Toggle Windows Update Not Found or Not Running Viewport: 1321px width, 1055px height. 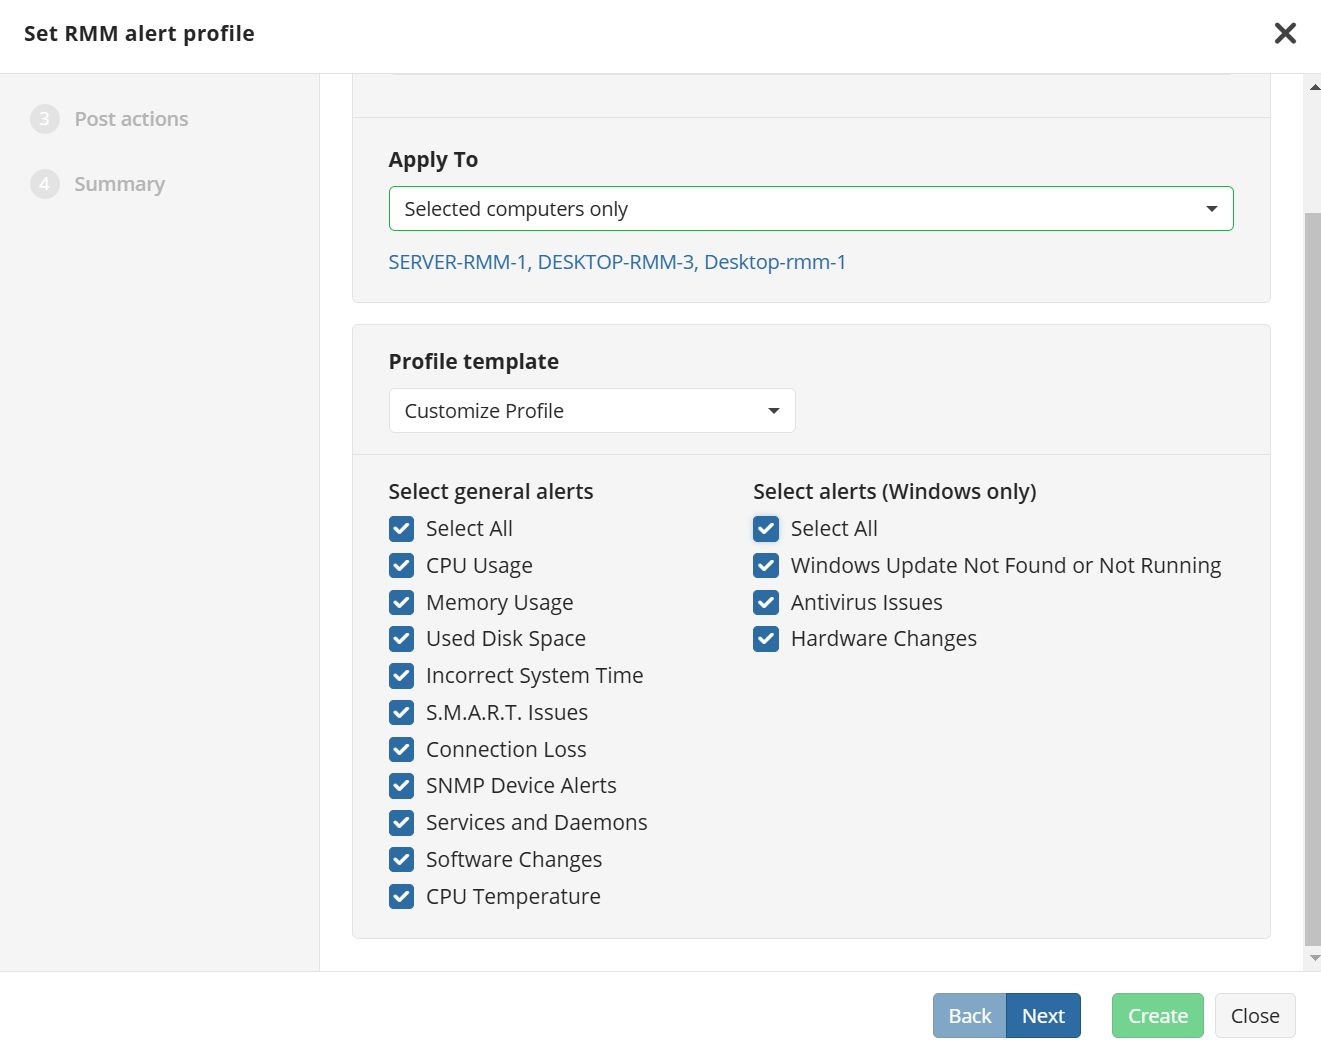click(766, 566)
